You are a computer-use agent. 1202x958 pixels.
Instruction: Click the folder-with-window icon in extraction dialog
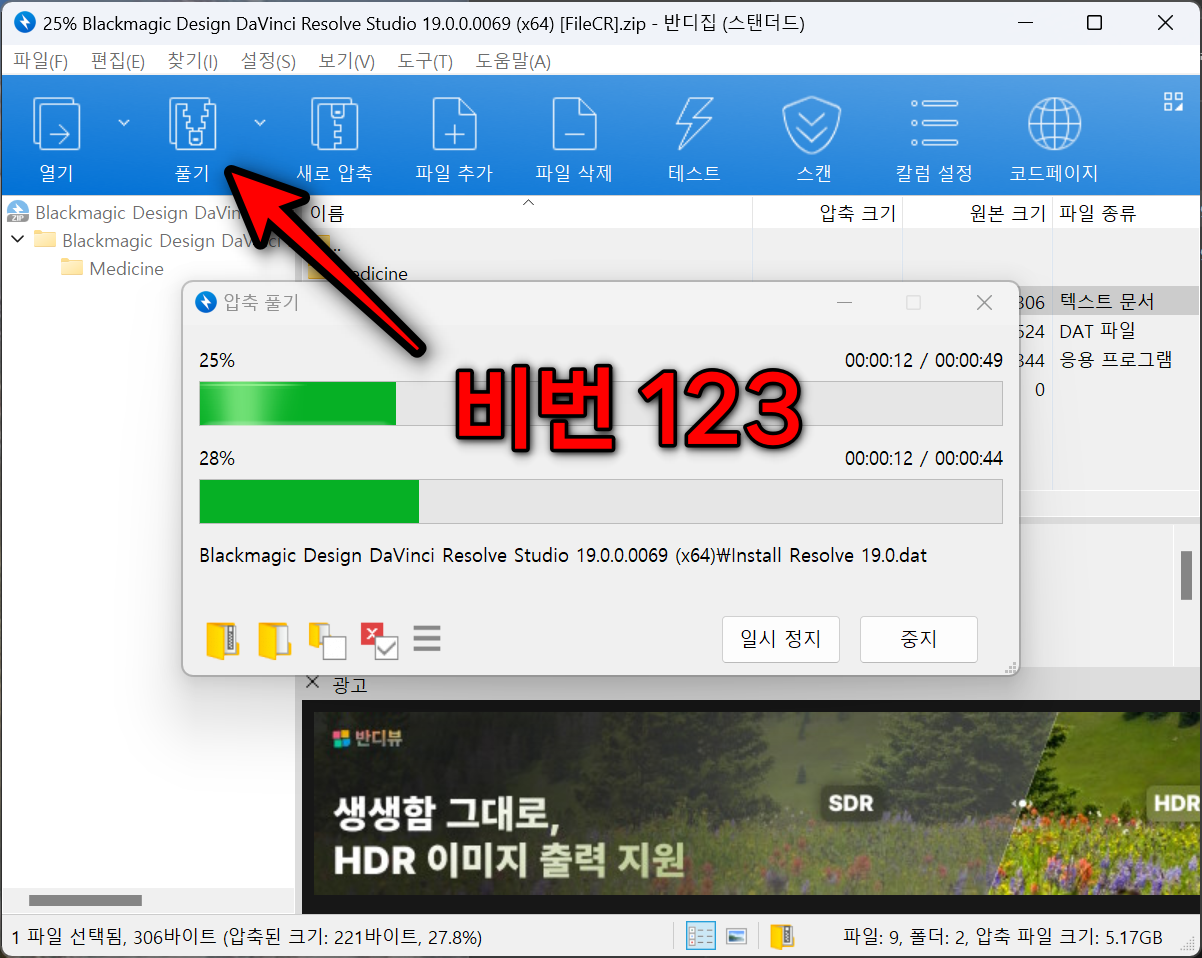[x=327, y=640]
